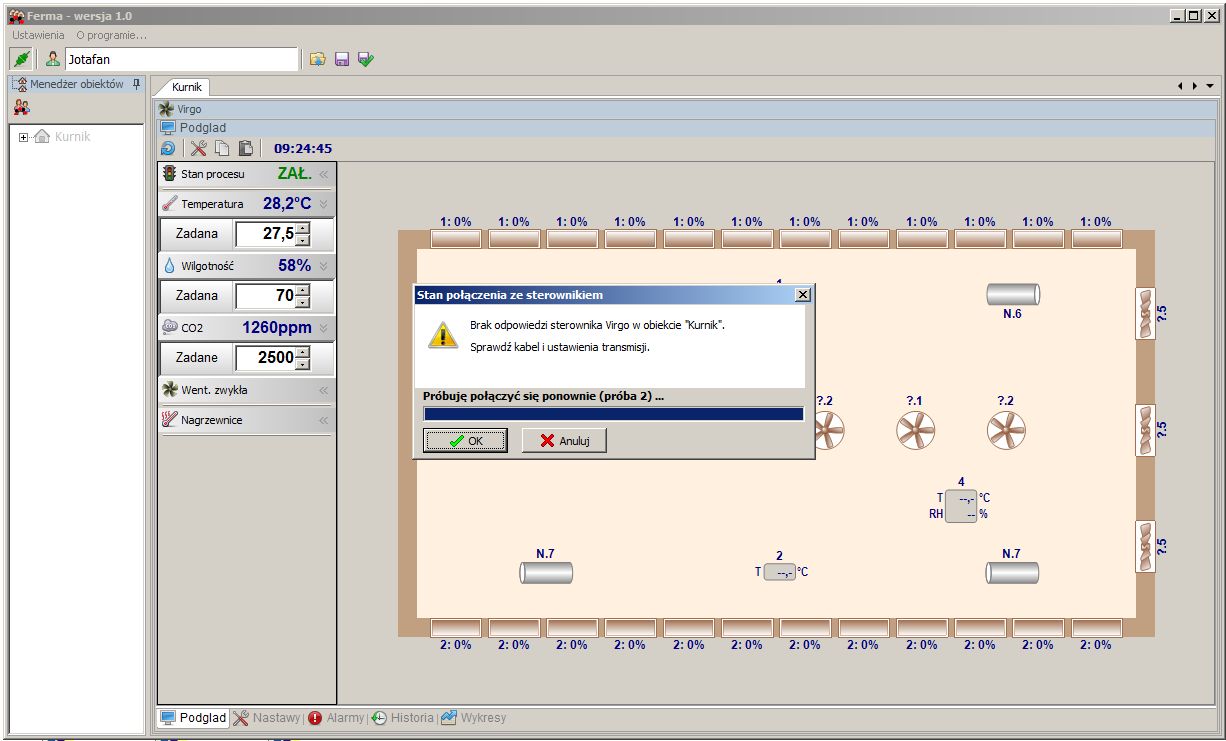Click the 09:24:45 clock display
Image resolution: width=1226 pixels, height=741 pixels.
[303, 149]
